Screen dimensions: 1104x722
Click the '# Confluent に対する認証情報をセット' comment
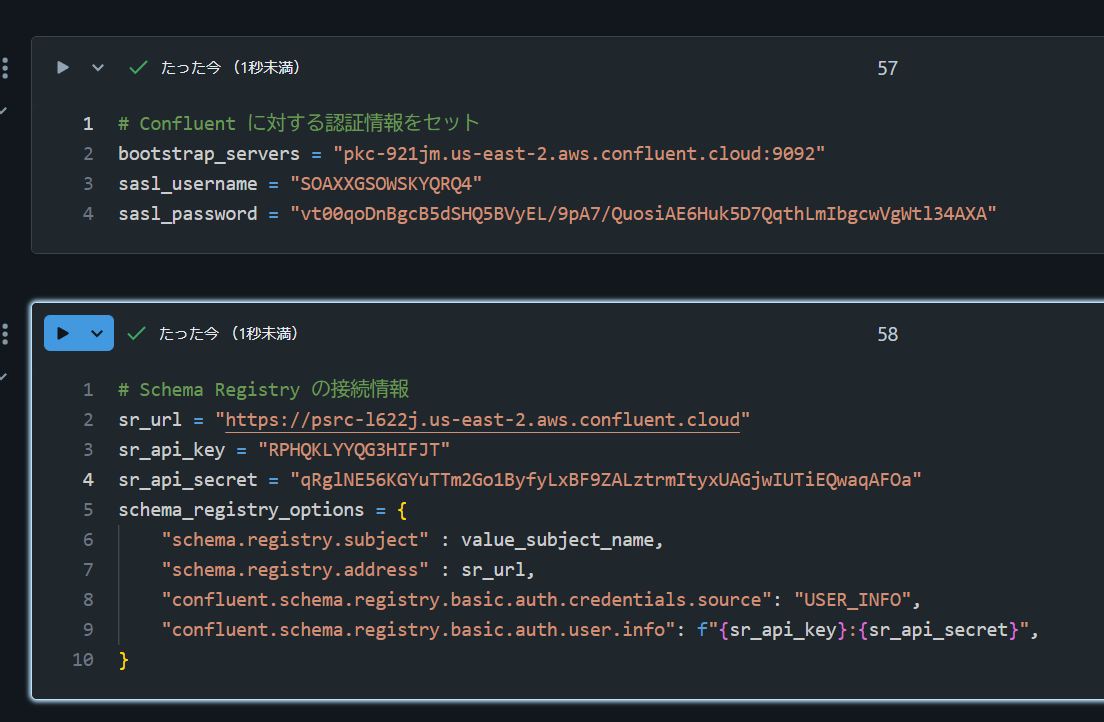[x=299, y=123]
